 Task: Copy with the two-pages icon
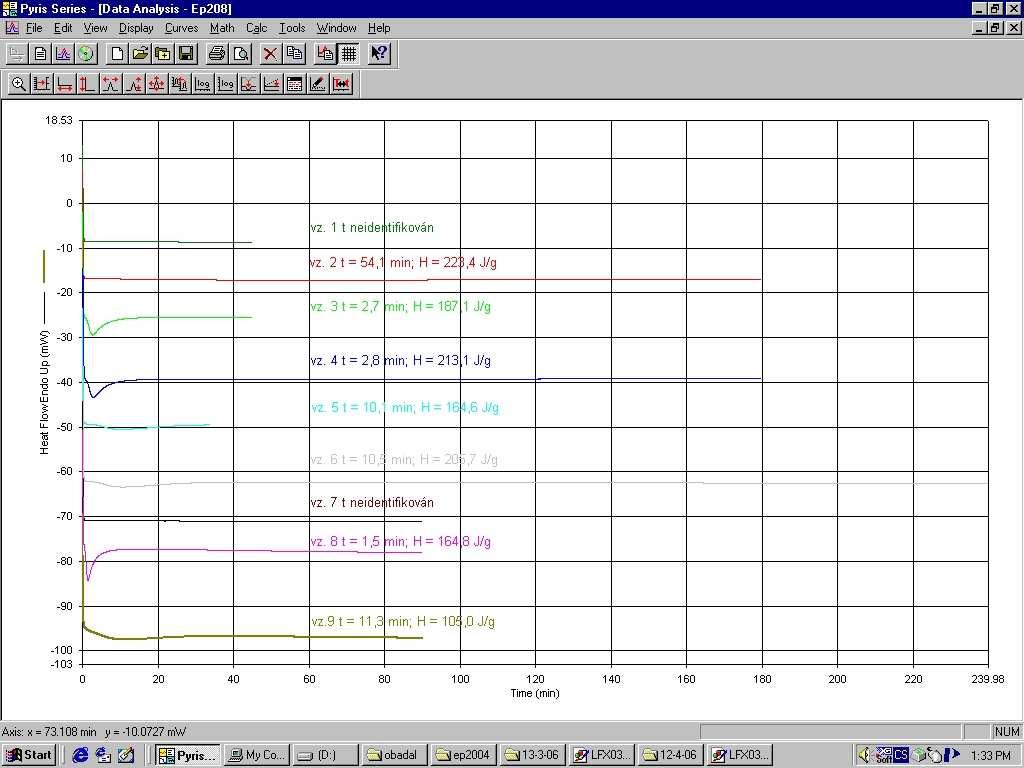(x=295, y=54)
